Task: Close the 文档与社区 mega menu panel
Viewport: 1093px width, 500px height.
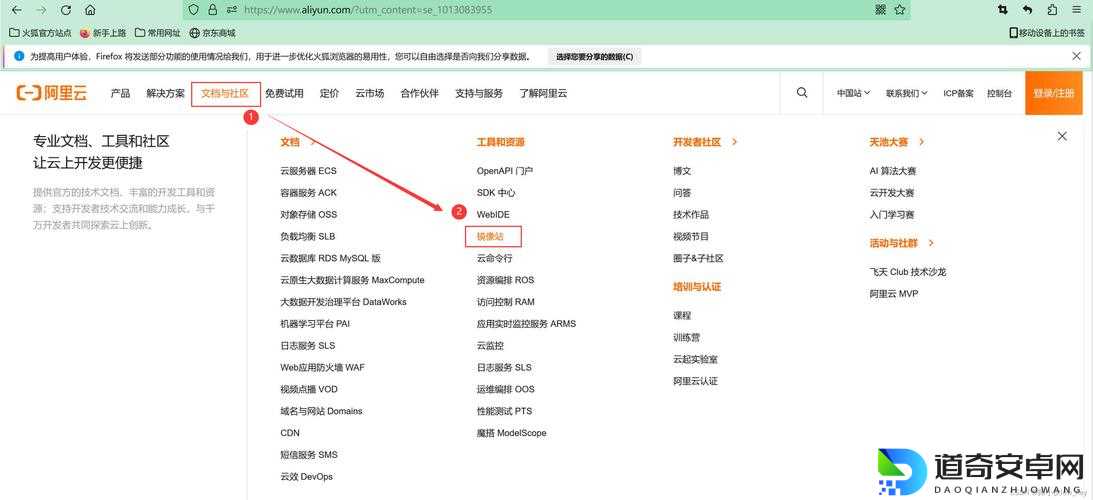Action: click(1062, 137)
